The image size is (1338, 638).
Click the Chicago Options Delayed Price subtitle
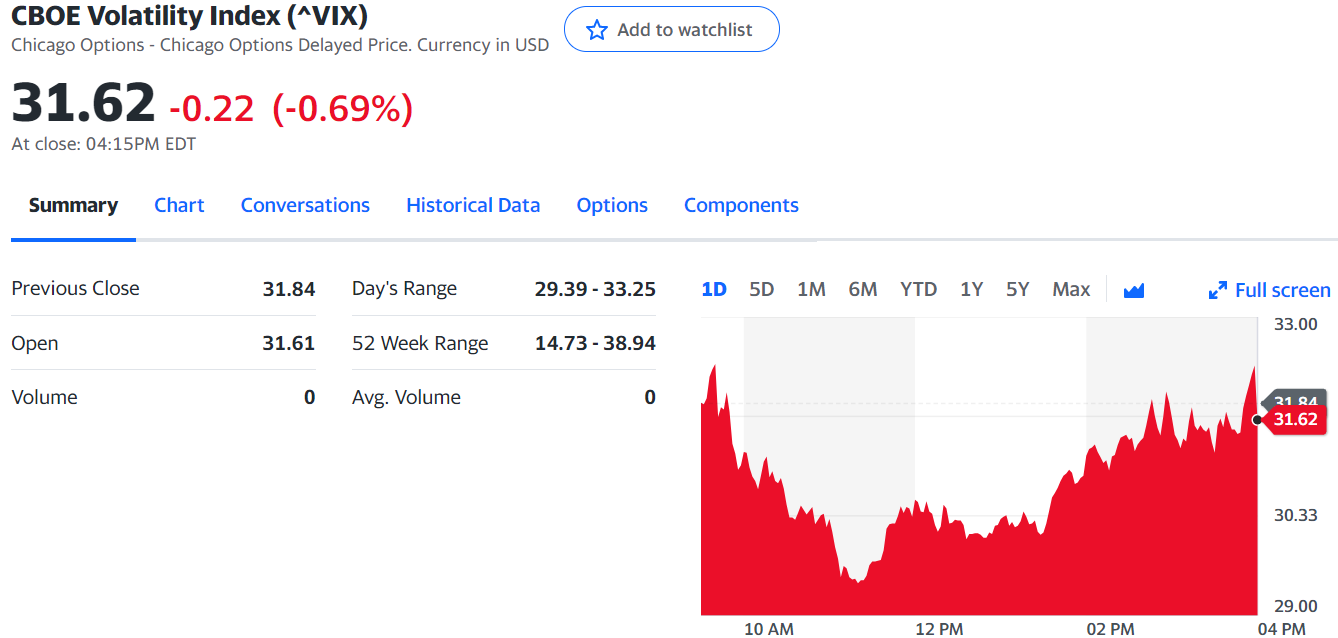[280, 45]
